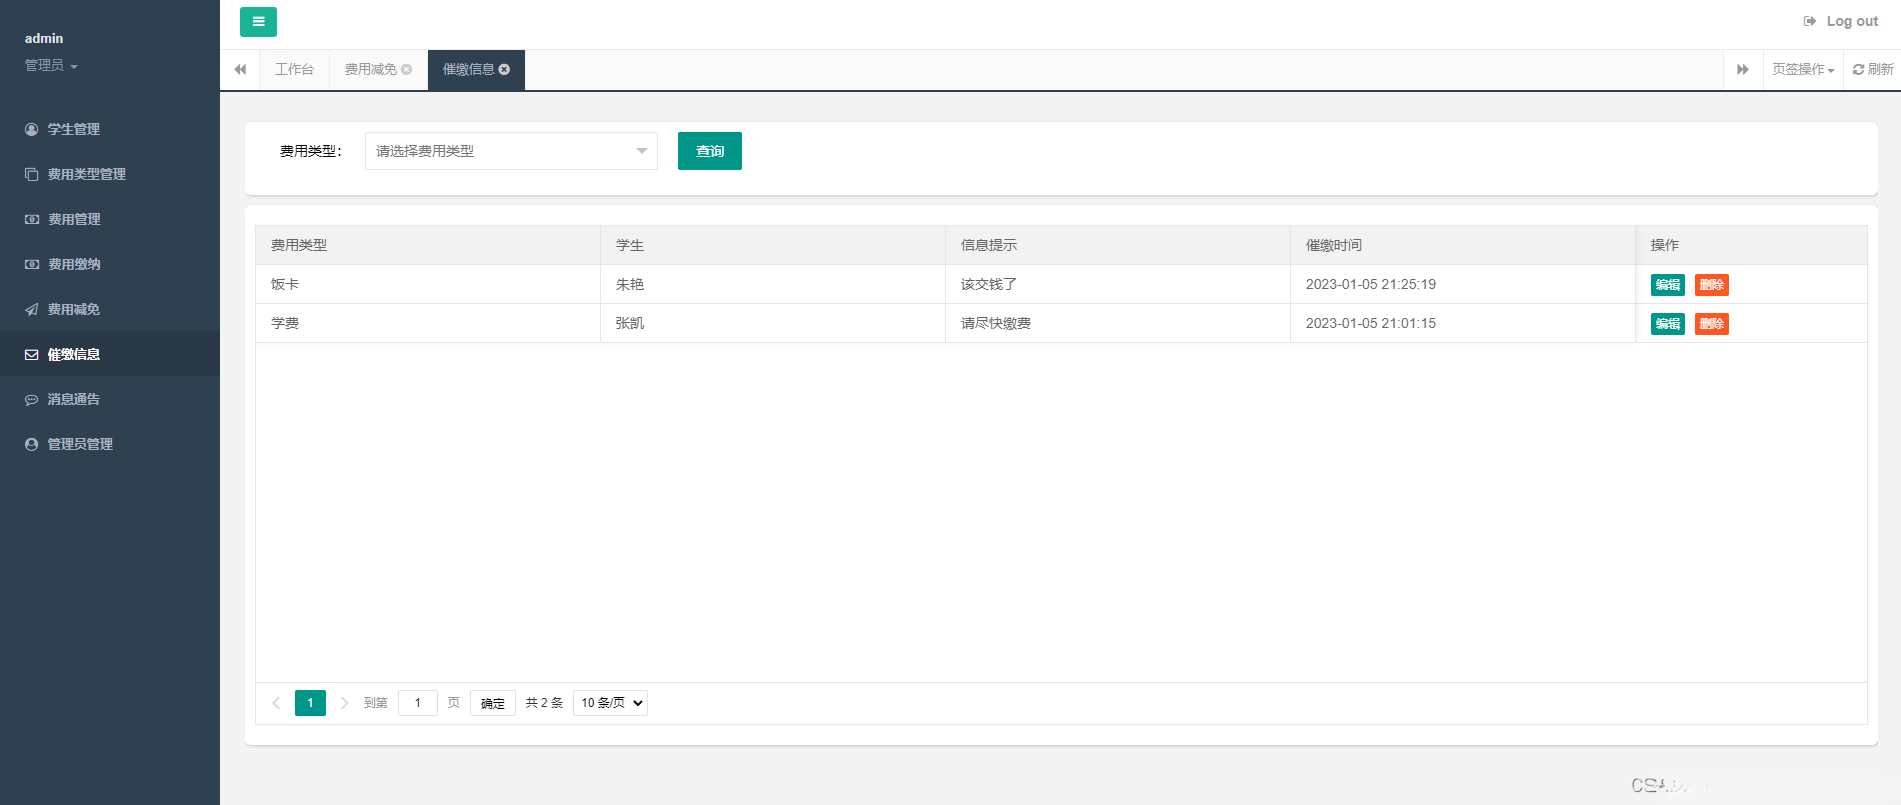Image resolution: width=1901 pixels, height=805 pixels.
Task: Open the 请选择费用类型 dropdown
Action: (x=511, y=151)
